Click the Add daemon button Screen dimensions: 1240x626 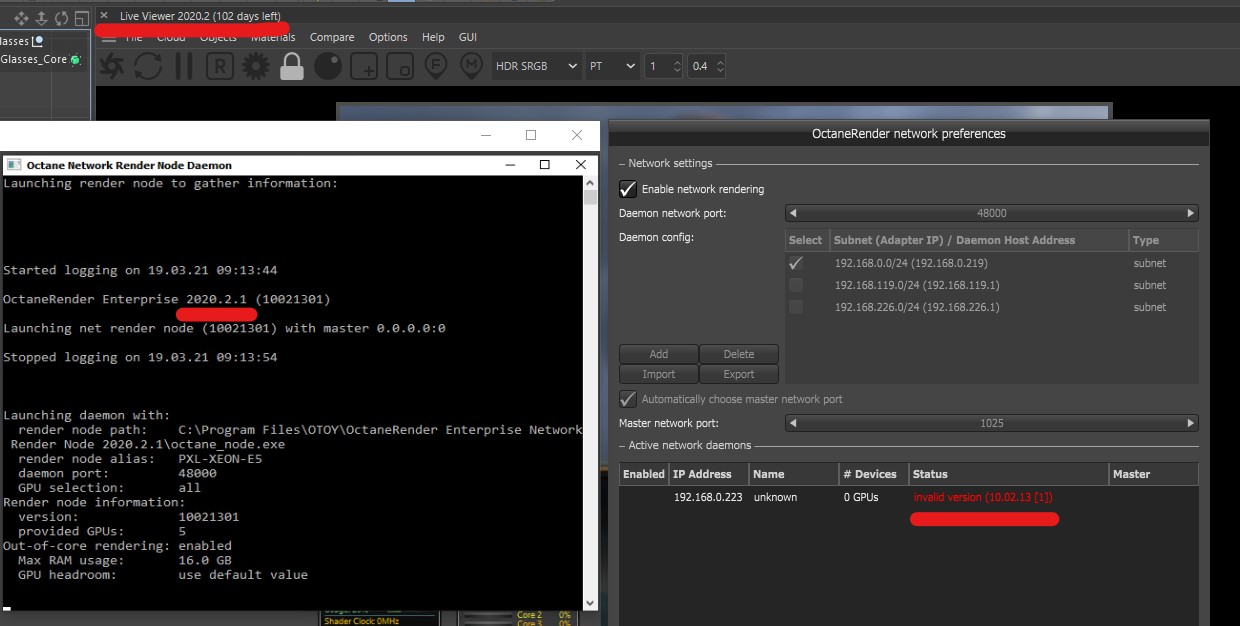[658, 354]
